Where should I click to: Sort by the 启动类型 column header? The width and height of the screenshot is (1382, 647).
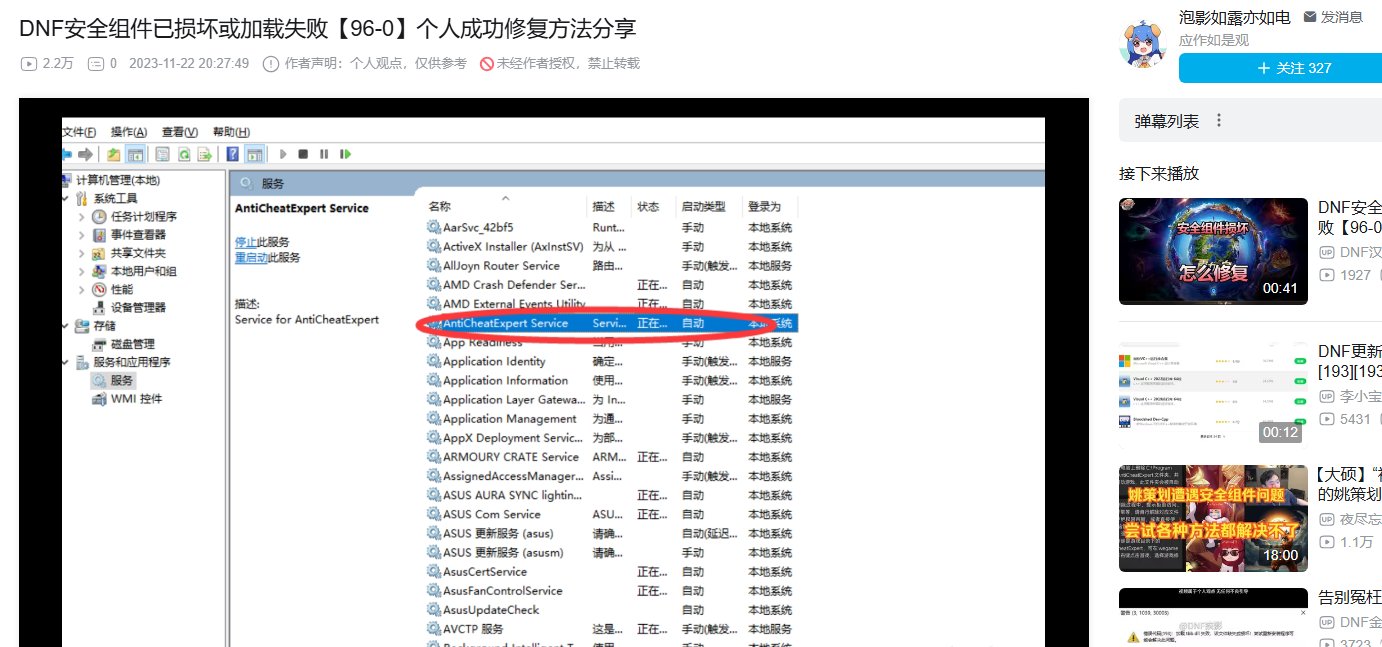[x=703, y=207]
